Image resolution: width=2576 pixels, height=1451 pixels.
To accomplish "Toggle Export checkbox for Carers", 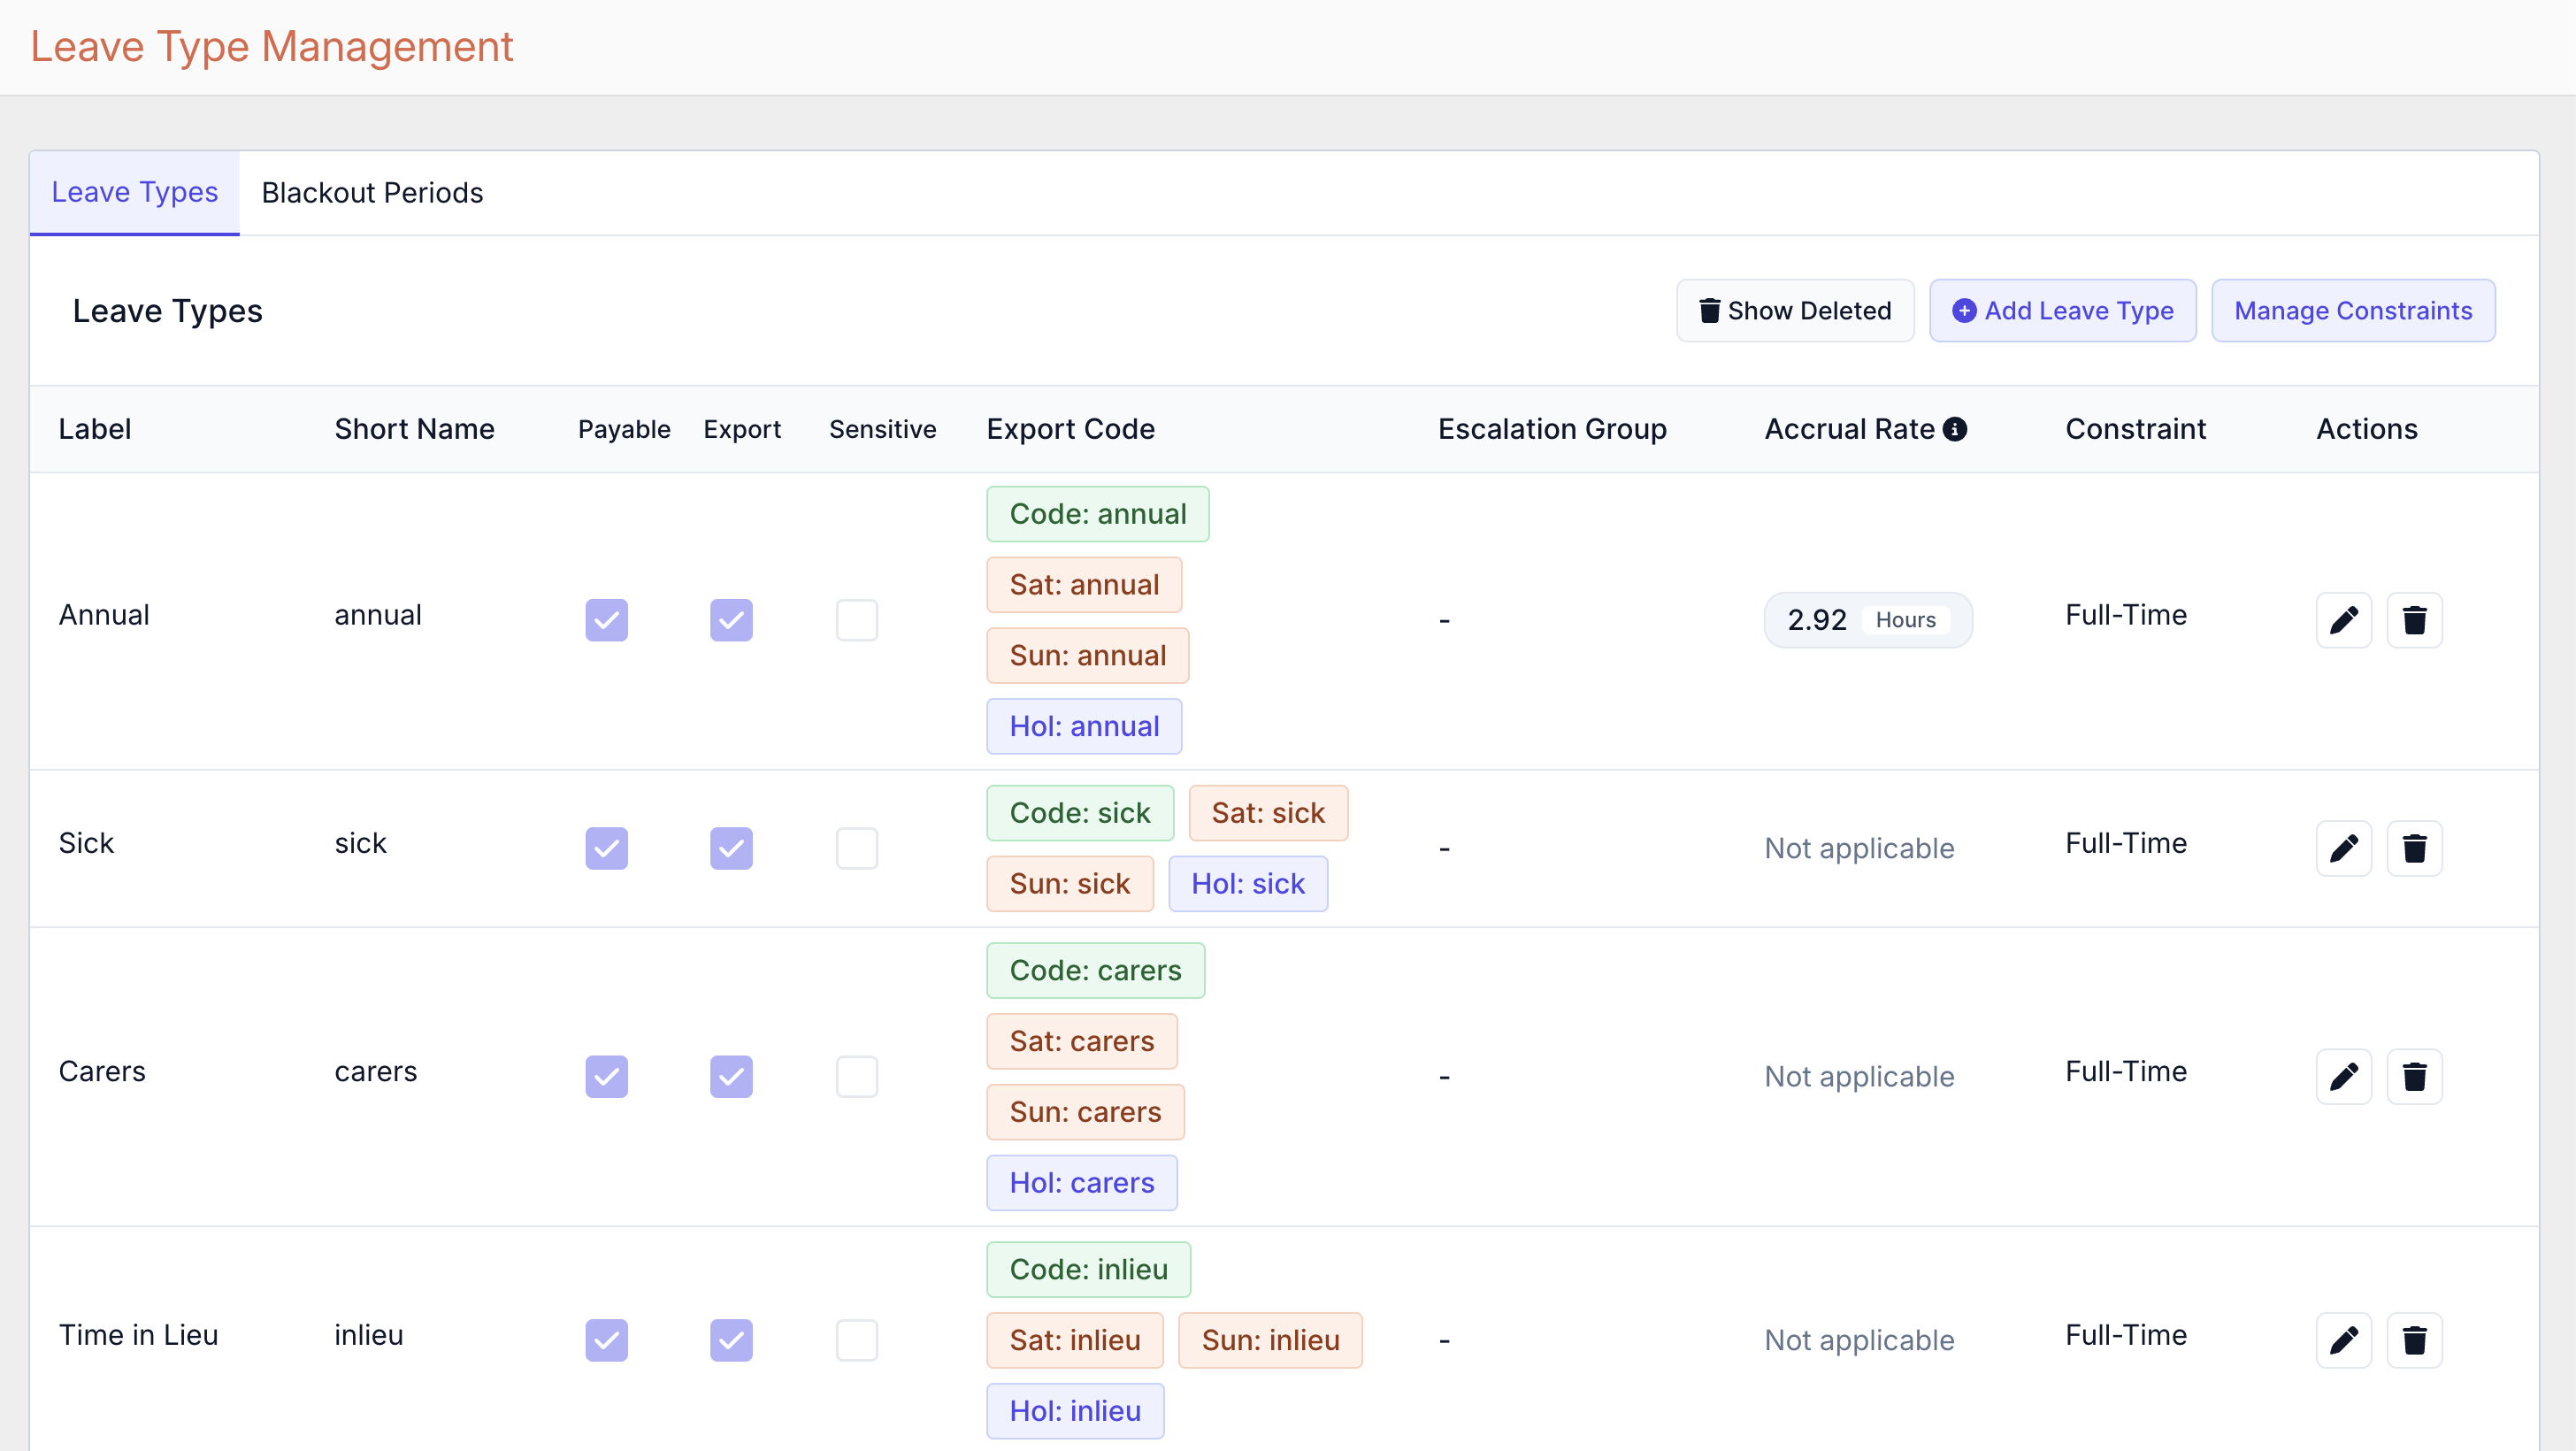I will pos(731,1076).
